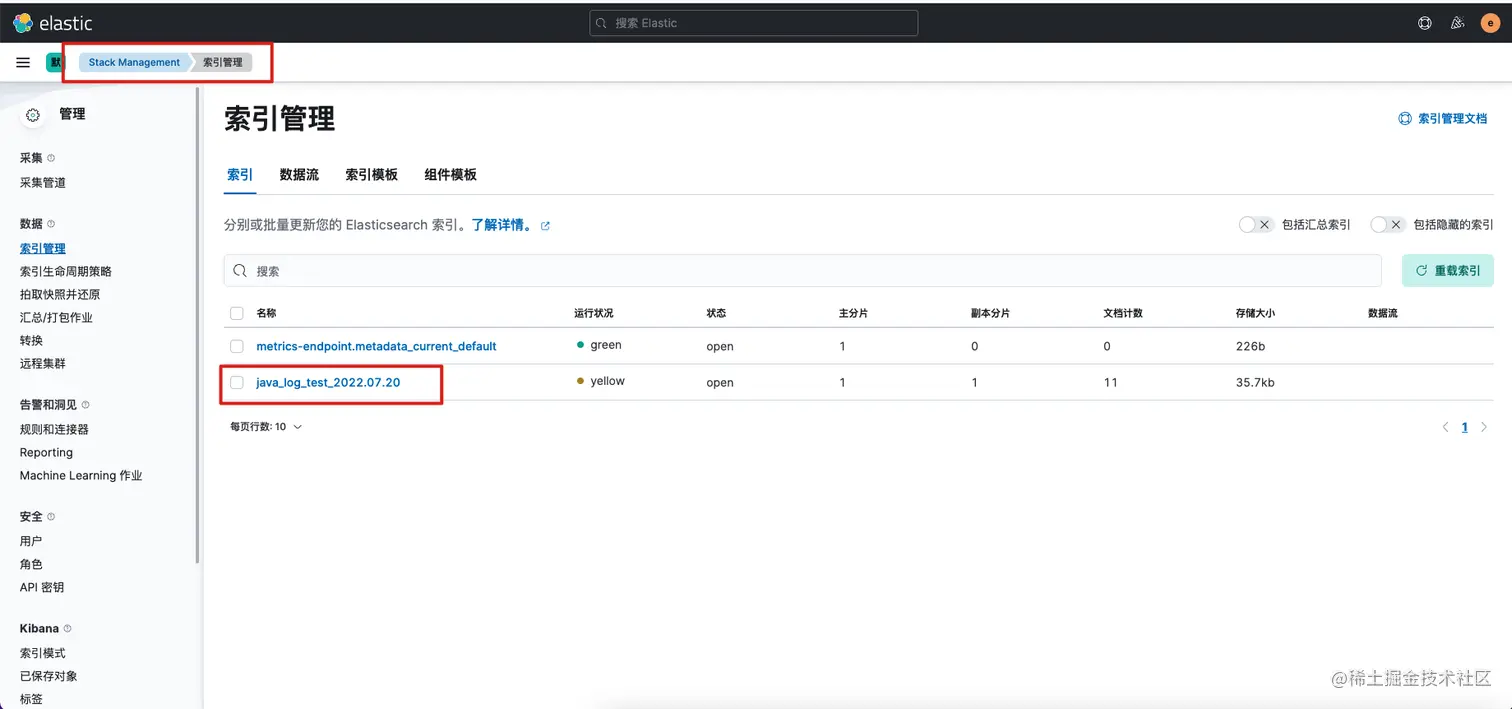Viewport: 1512px width, 709px height.
Task: Open 已保存对象 in the sidebar
Action: [x=49, y=676]
